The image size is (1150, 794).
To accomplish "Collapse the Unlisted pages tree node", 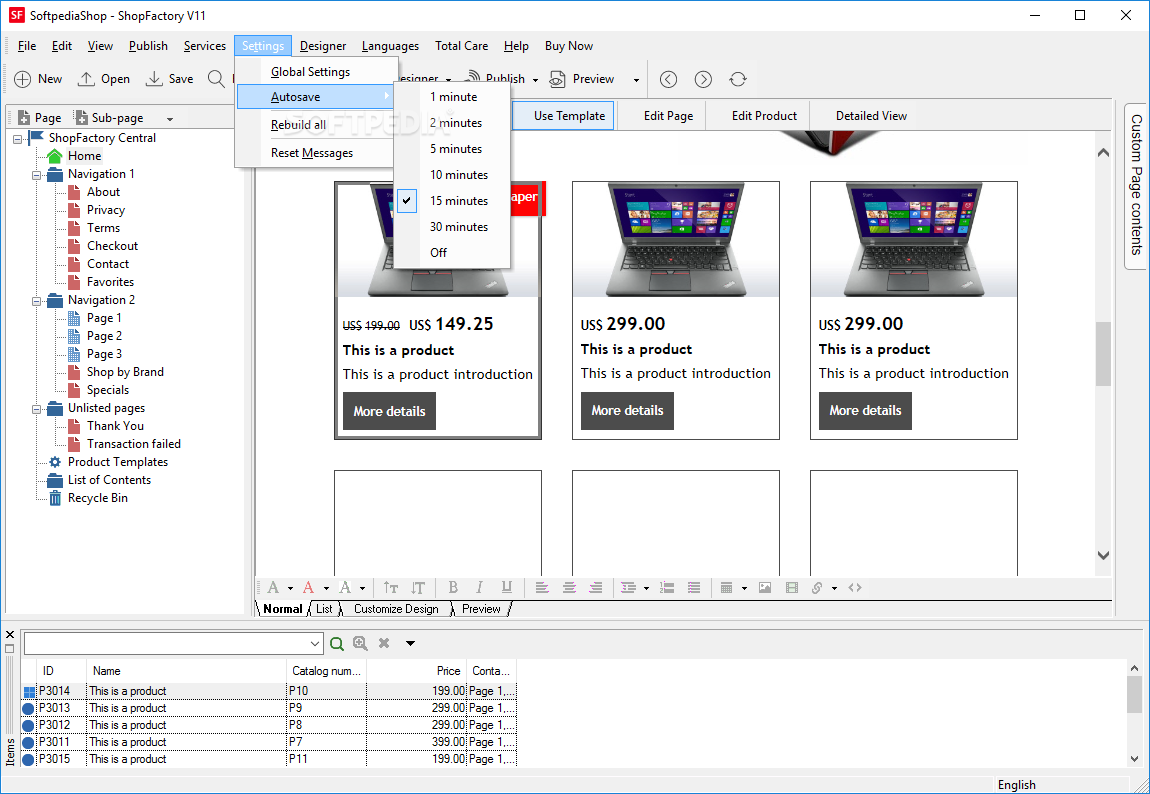I will pyautogui.click(x=36, y=409).
